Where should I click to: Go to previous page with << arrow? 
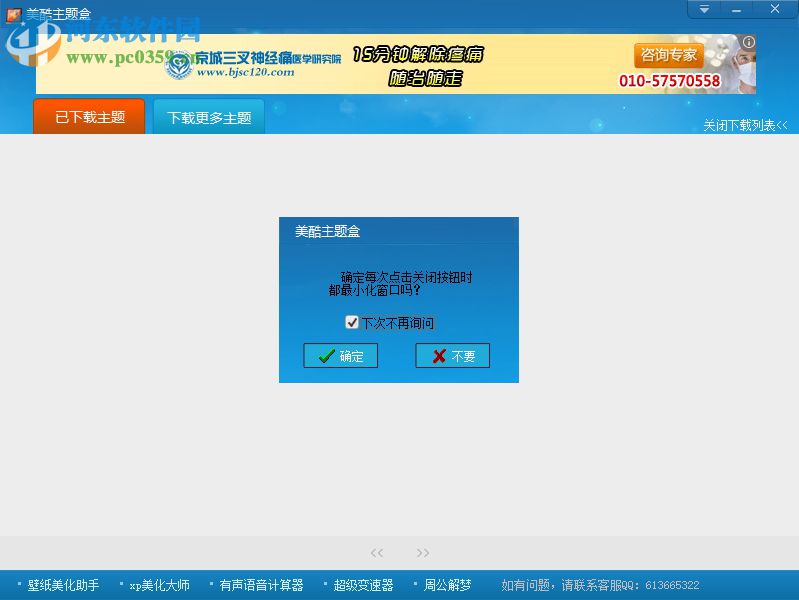coord(377,553)
